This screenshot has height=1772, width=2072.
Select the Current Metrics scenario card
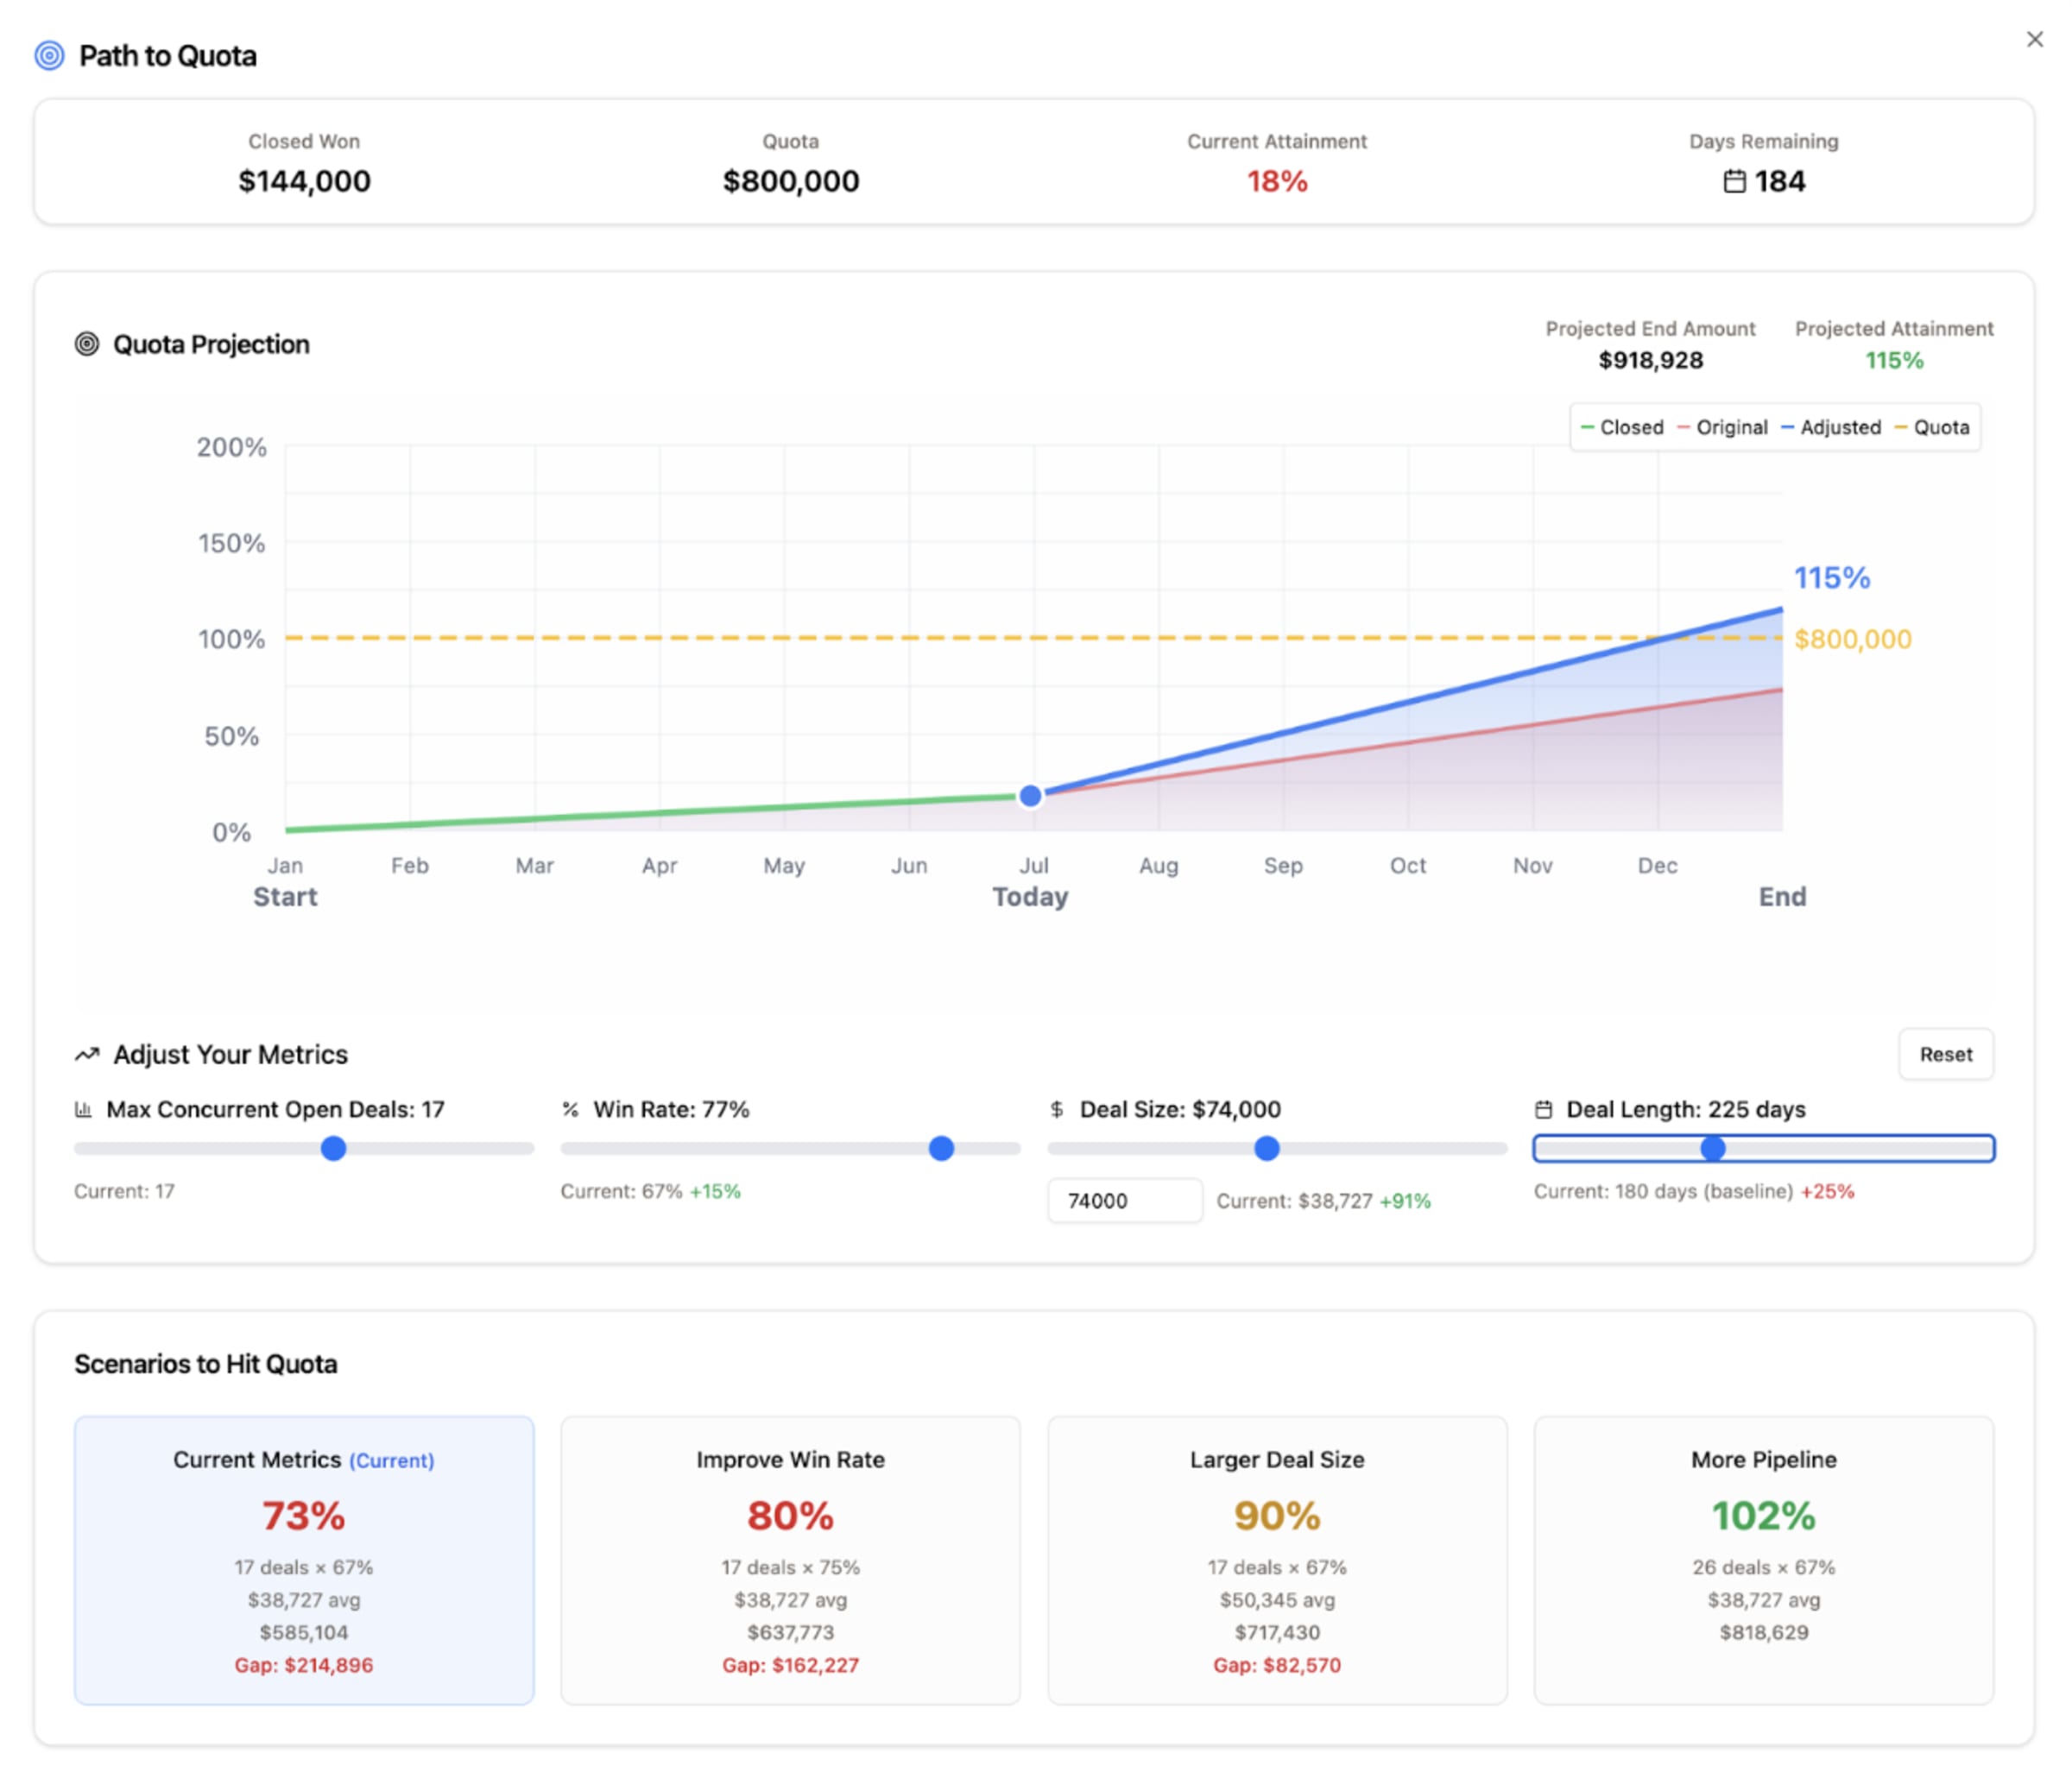tap(304, 1559)
